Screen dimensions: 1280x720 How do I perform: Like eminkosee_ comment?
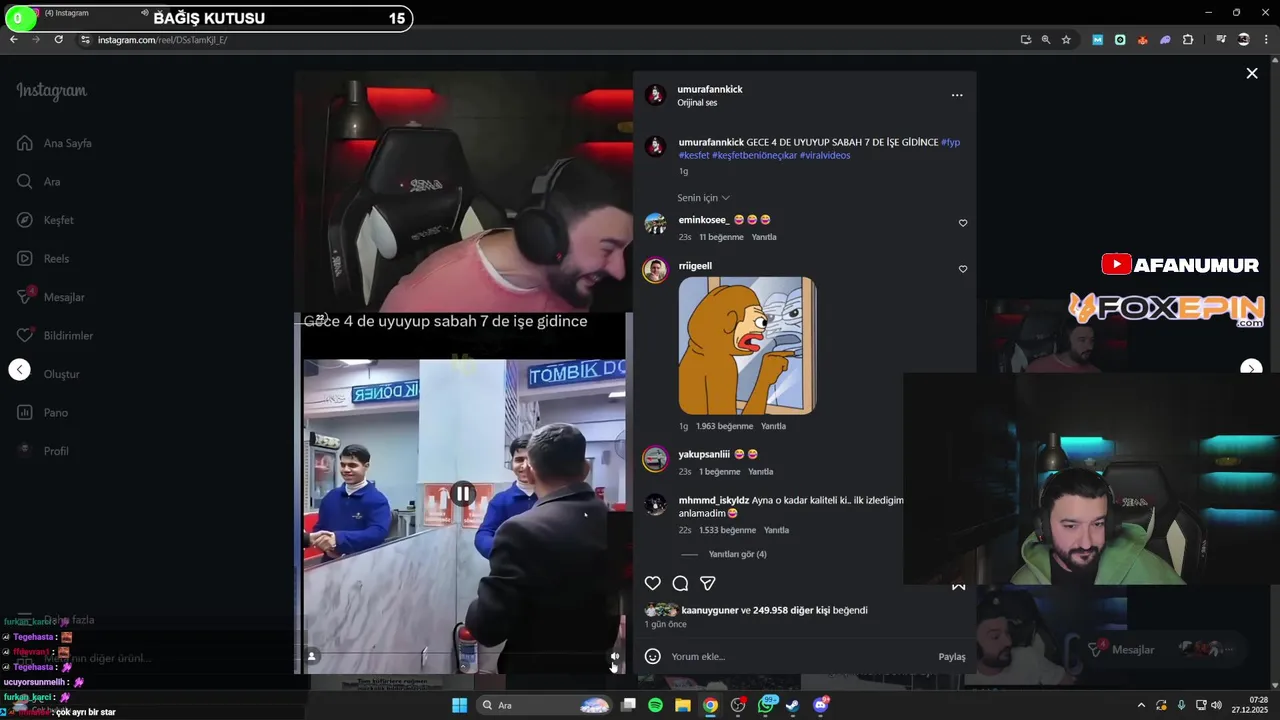[963, 223]
